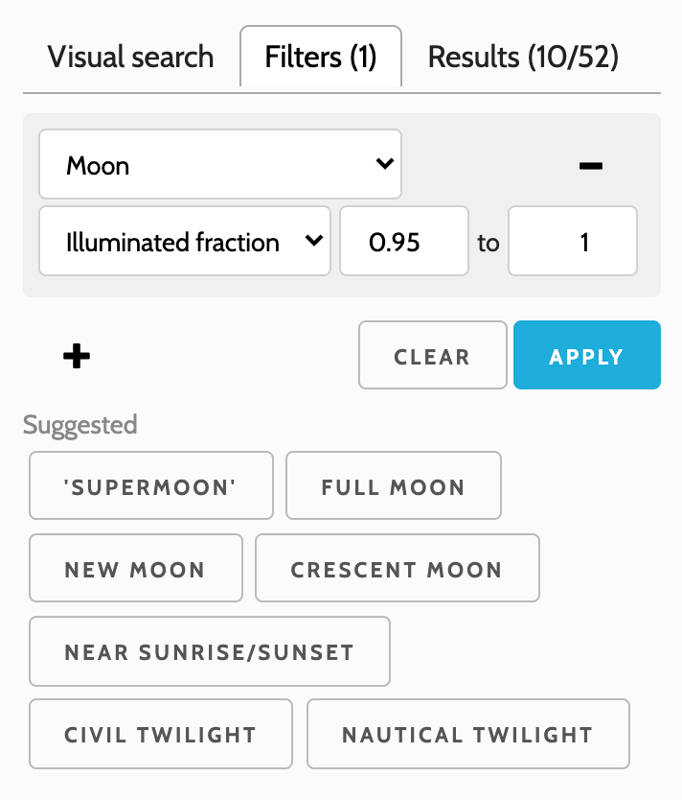
Task: Choose the 'Supermoon' suggested filter
Action: [151, 487]
